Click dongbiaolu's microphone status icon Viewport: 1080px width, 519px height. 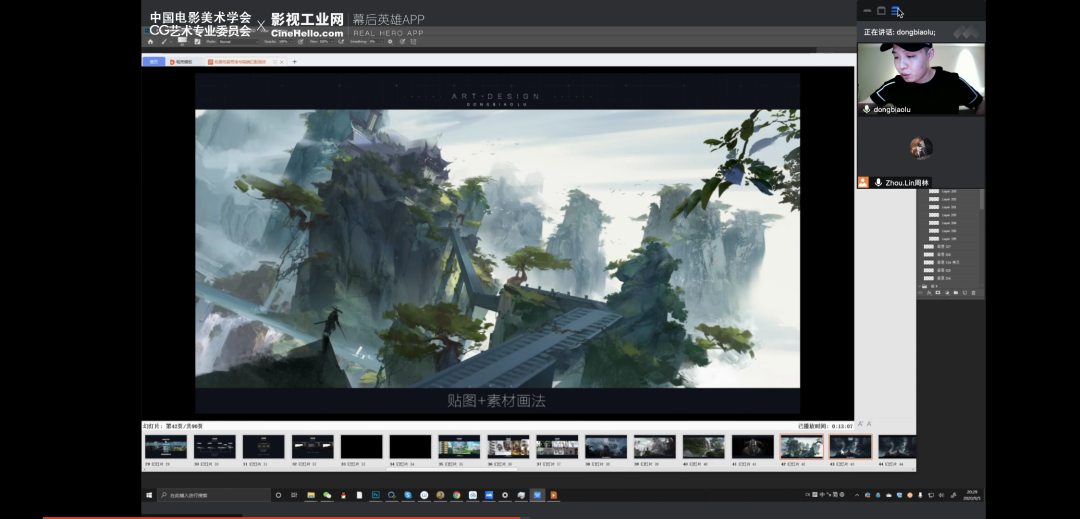pos(866,109)
